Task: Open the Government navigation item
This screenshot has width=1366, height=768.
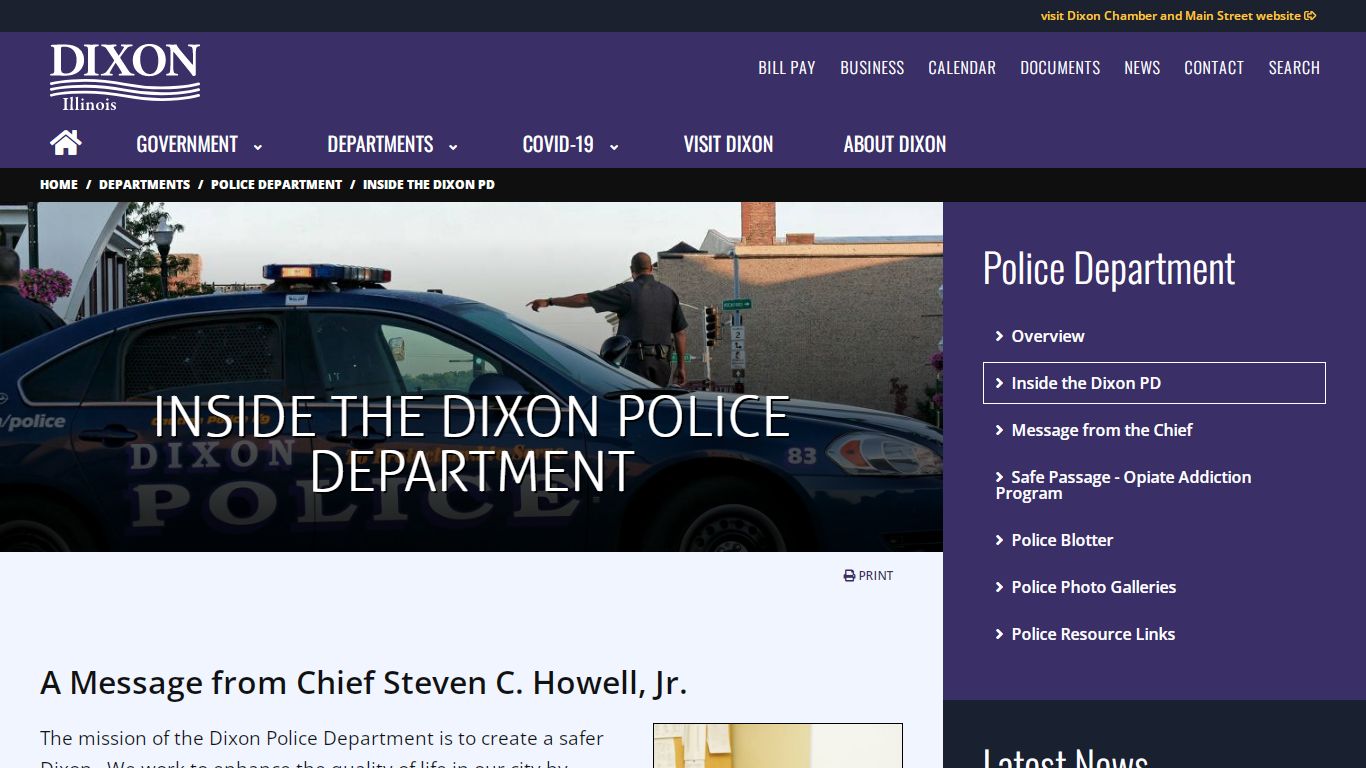Action: (x=187, y=144)
